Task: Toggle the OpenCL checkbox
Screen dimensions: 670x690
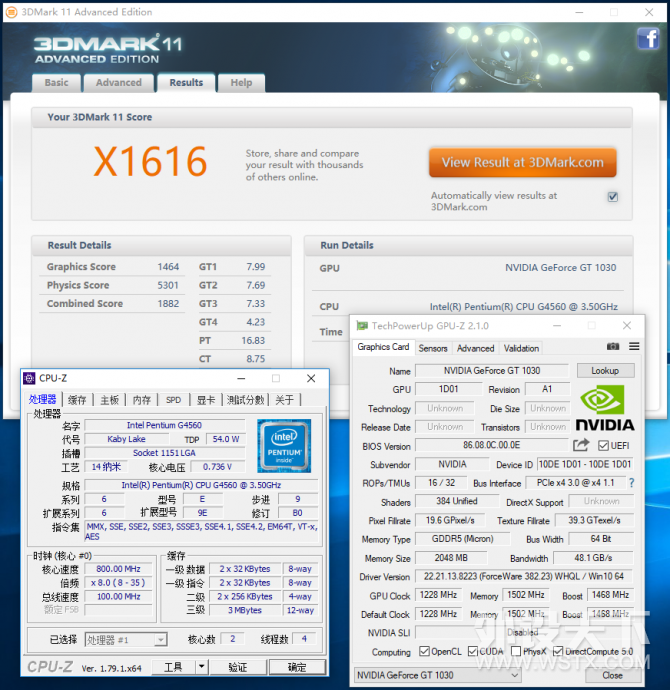Action: [424, 651]
